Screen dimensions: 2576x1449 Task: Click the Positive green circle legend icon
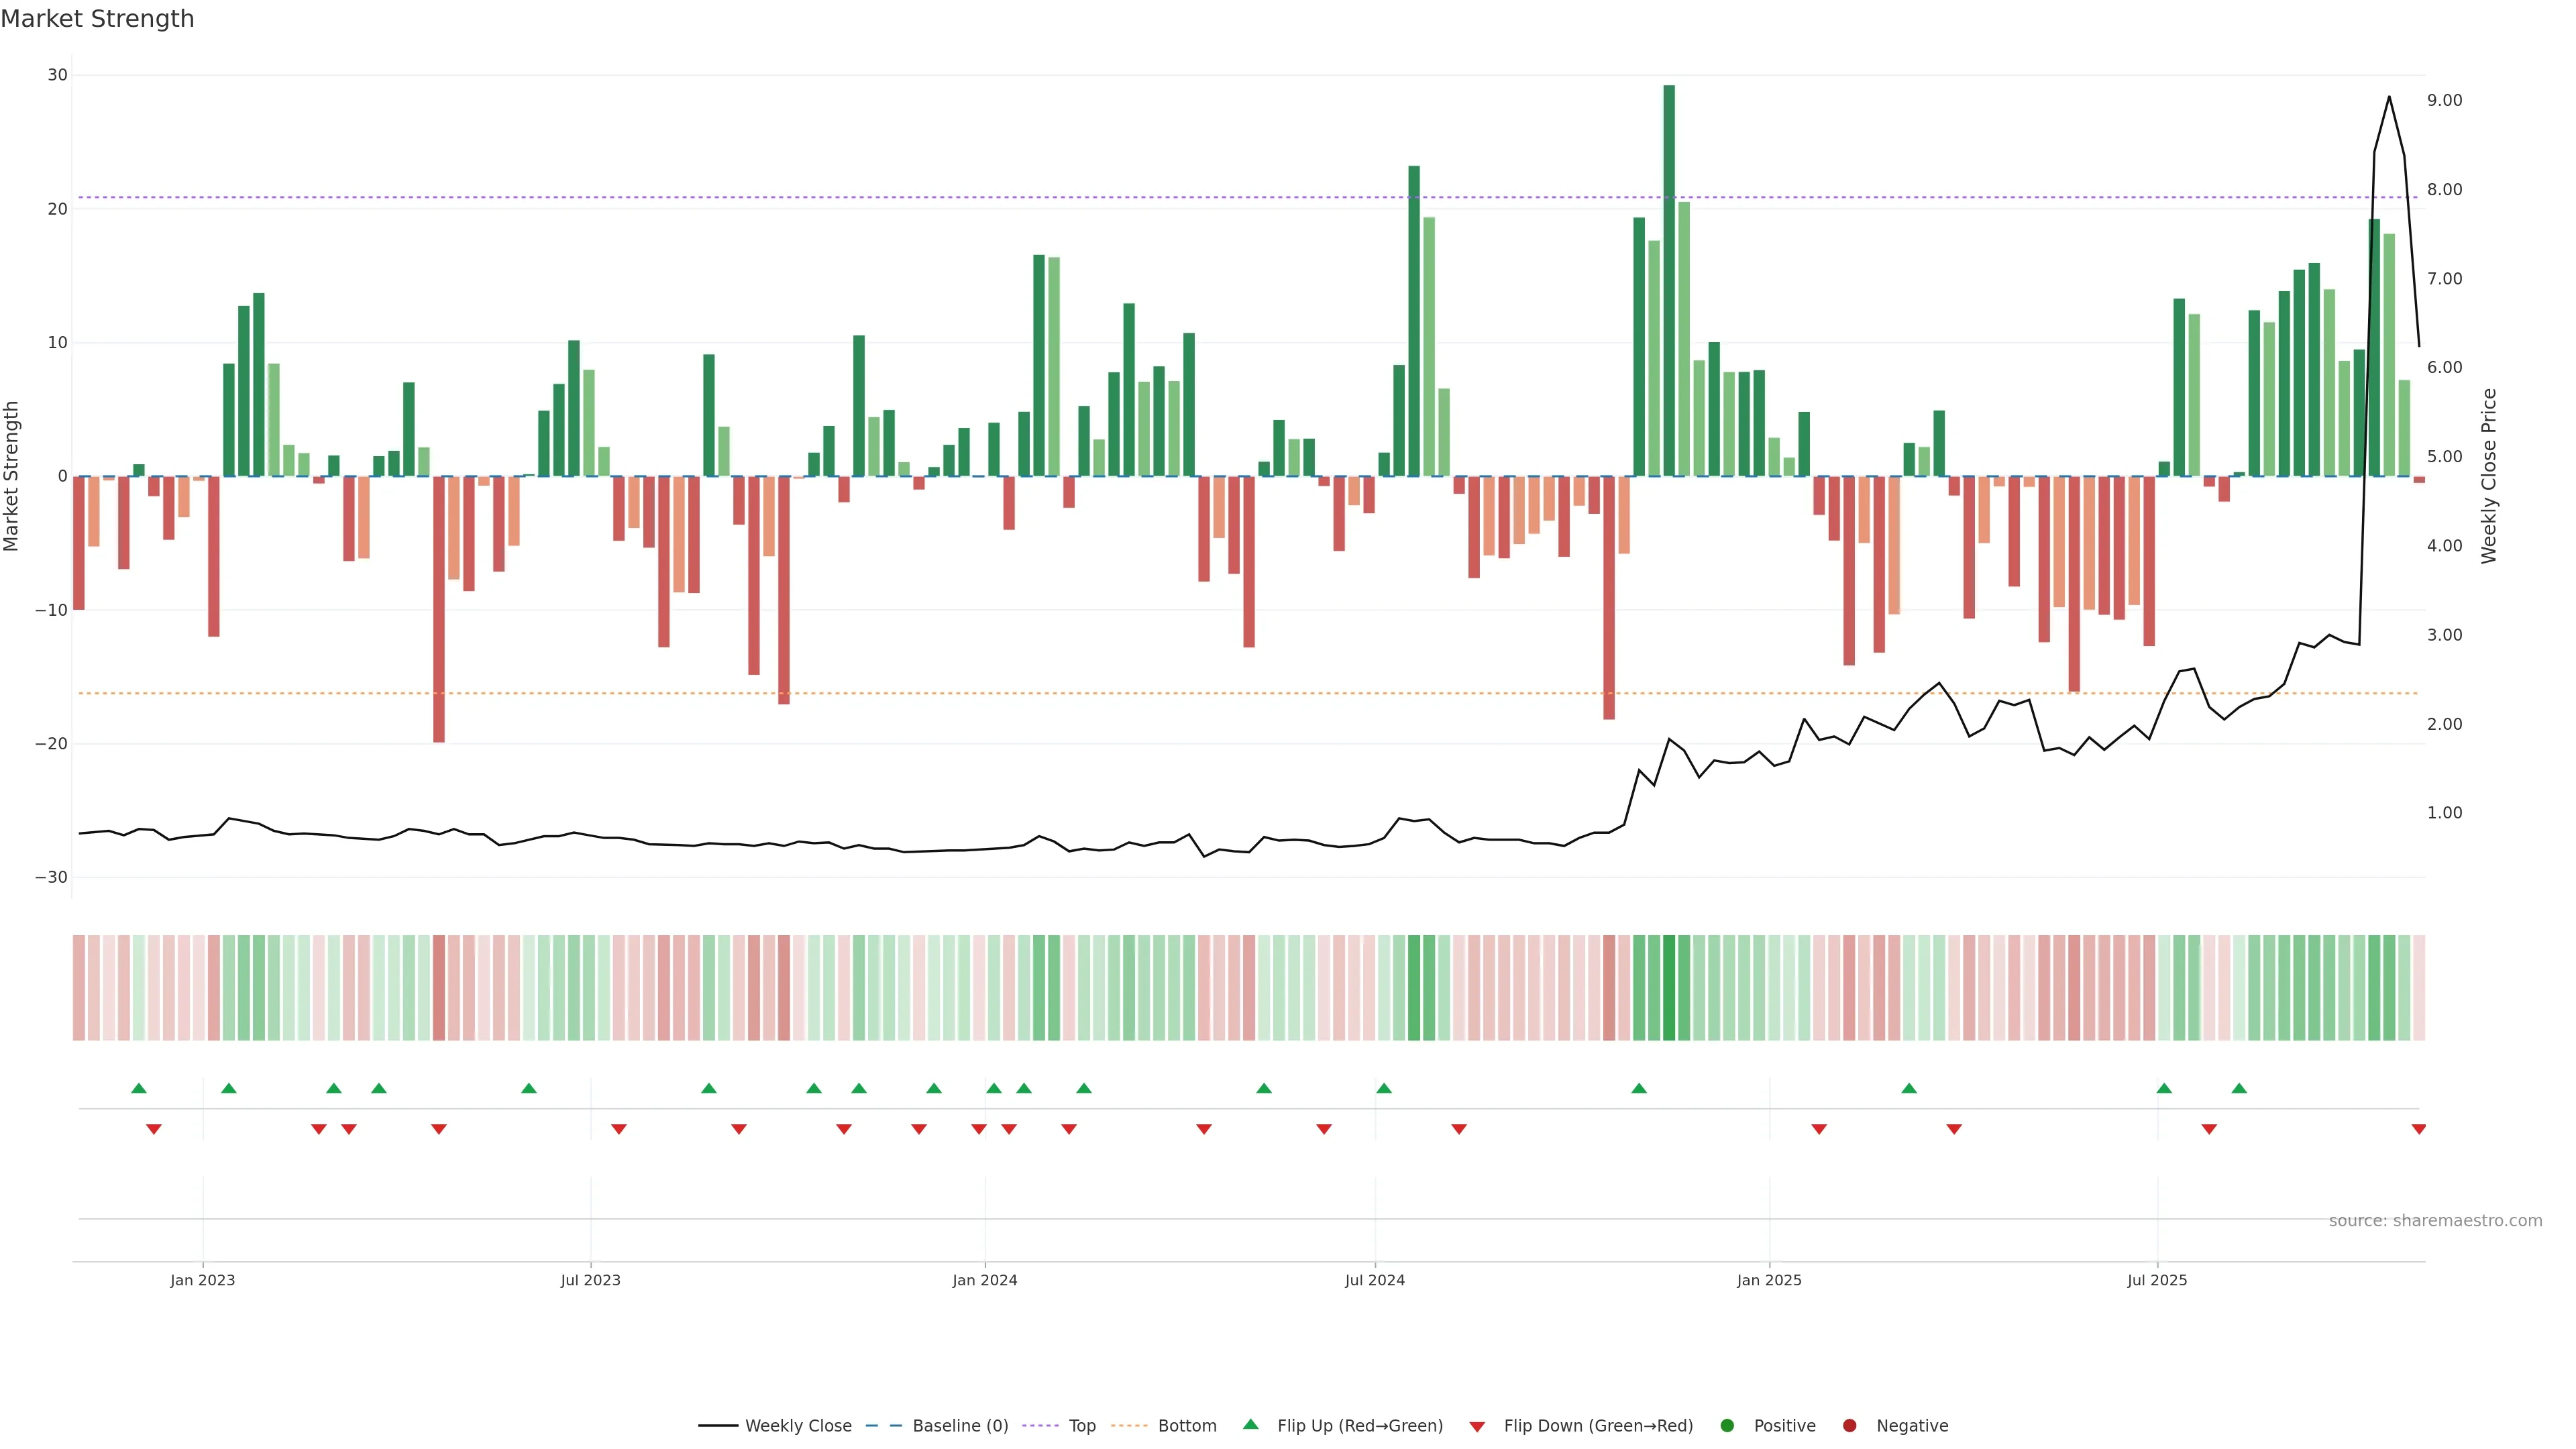[x=1727, y=1426]
